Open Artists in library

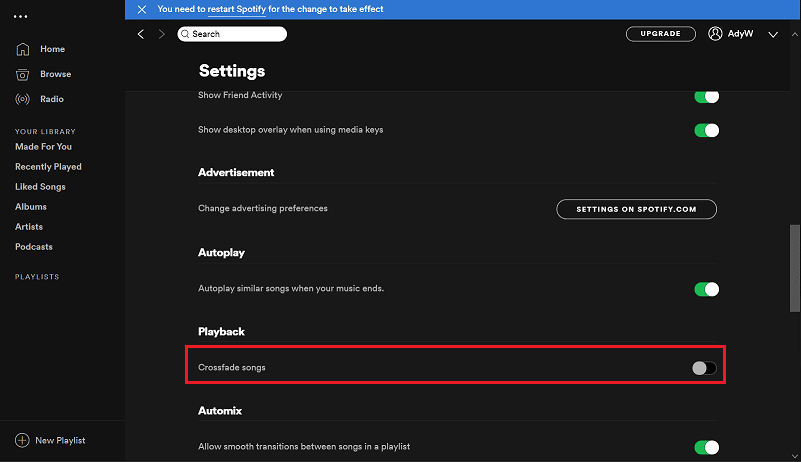tap(29, 226)
